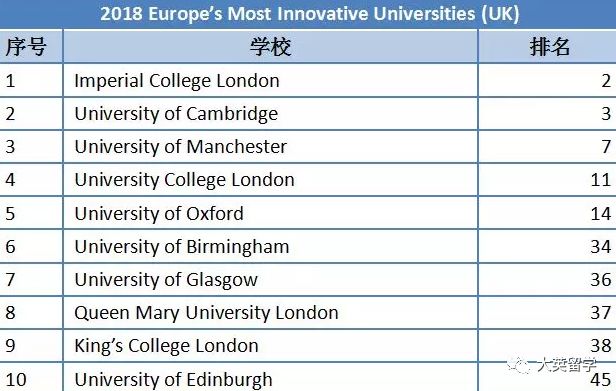Select the 学校 column header
The width and height of the screenshot is (616, 391).
[270, 46]
